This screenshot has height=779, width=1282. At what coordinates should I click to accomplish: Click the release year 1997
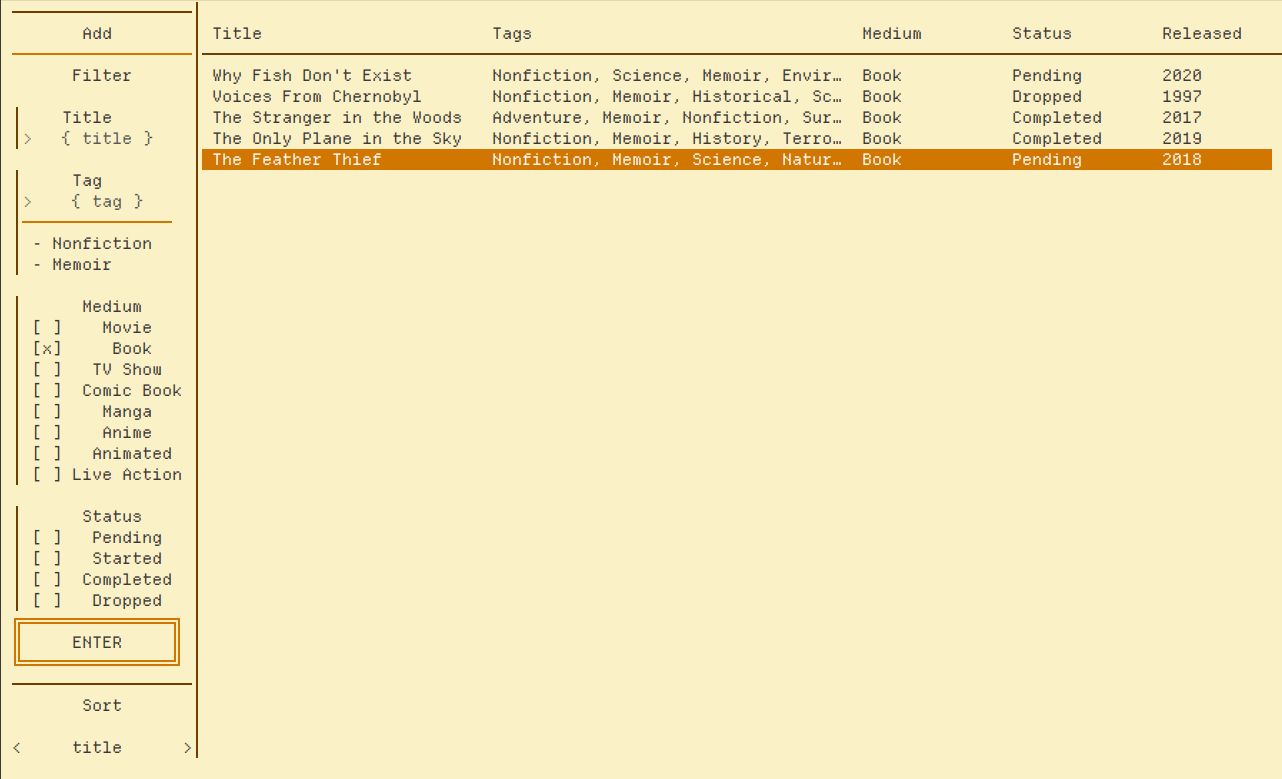coord(1182,96)
